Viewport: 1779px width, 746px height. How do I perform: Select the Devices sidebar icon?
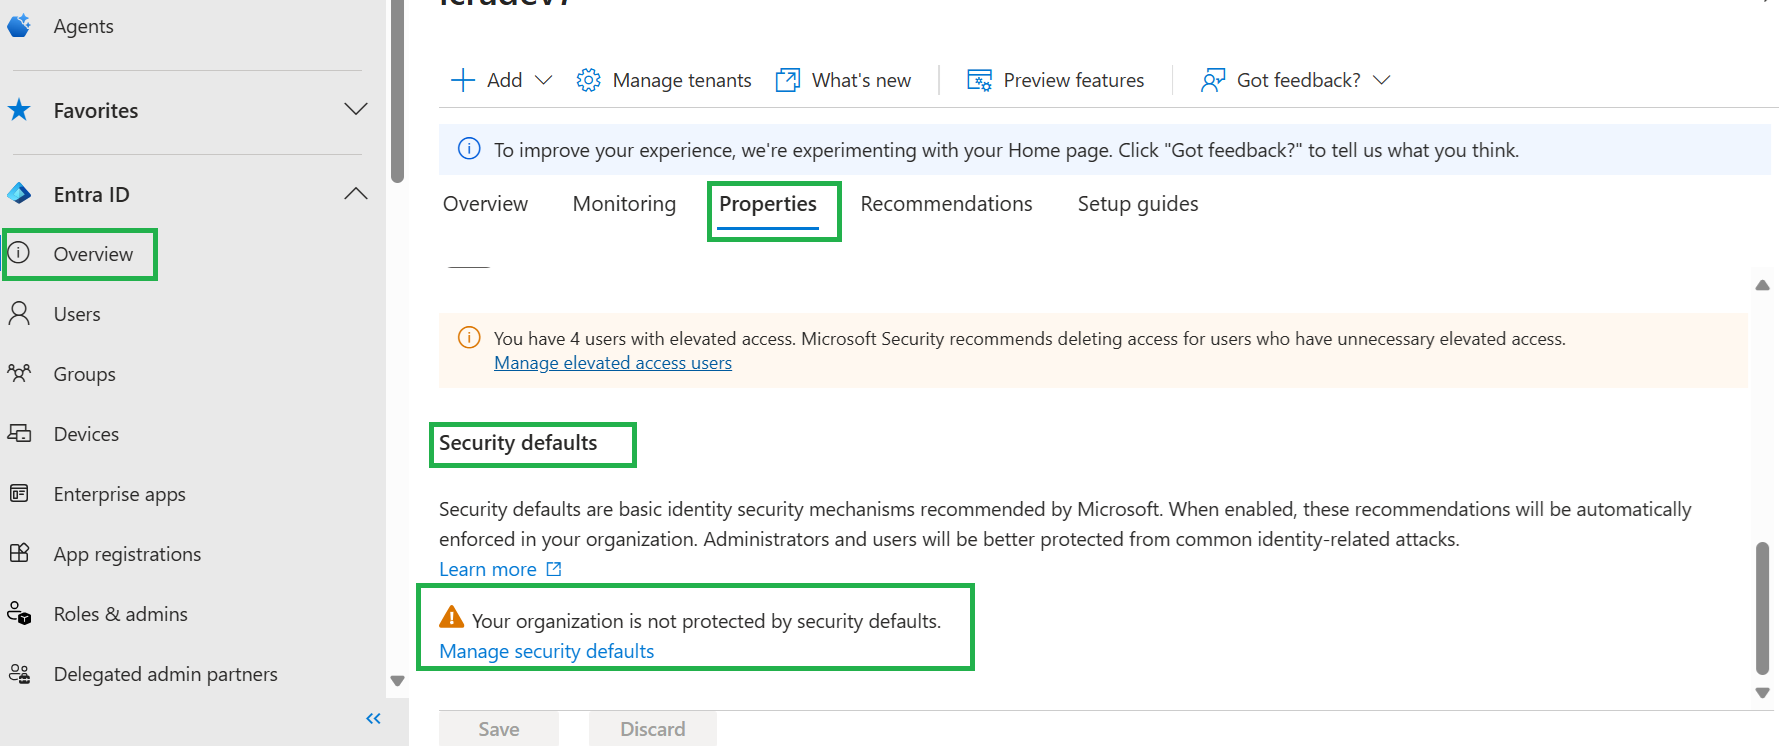pyautogui.click(x=20, y=433)
